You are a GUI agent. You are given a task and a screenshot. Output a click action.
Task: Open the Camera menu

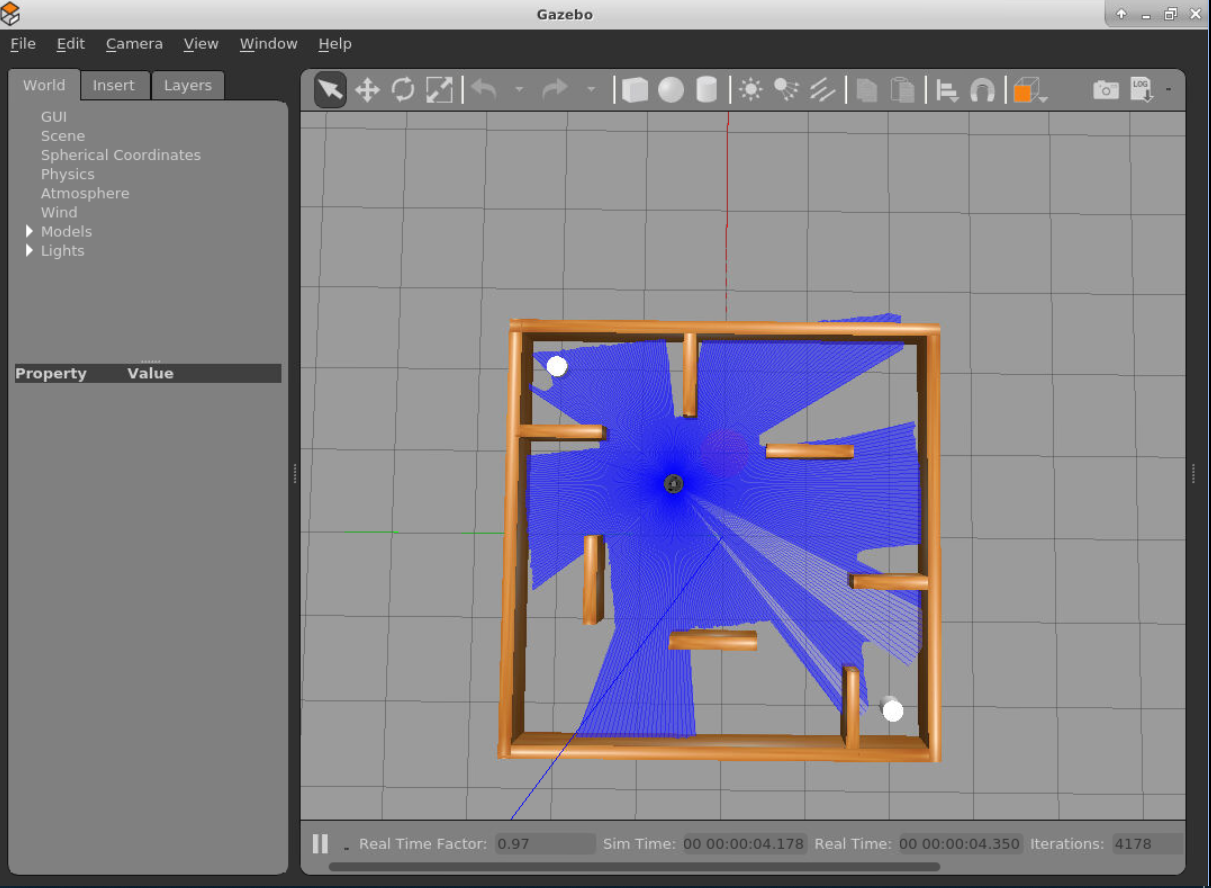click(x=134, y=44)
